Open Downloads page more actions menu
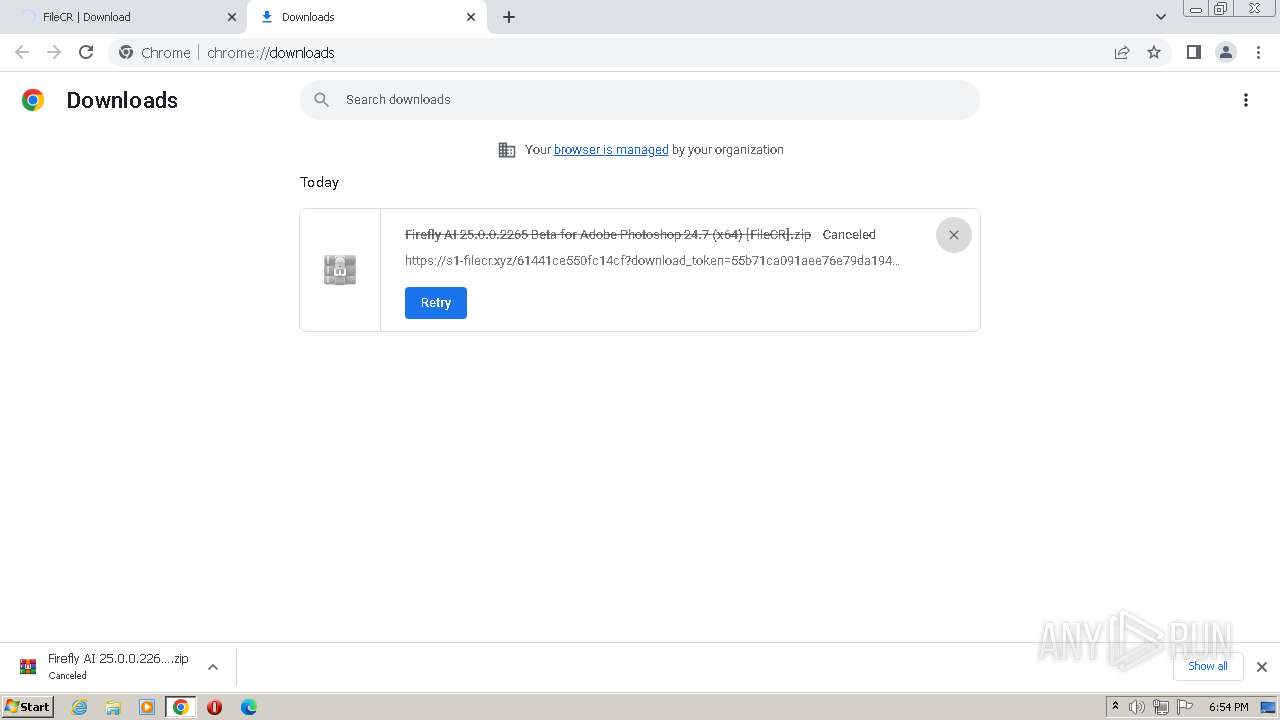The height and width of the screenshot is (720, 1280). (x=1246, y=100)
